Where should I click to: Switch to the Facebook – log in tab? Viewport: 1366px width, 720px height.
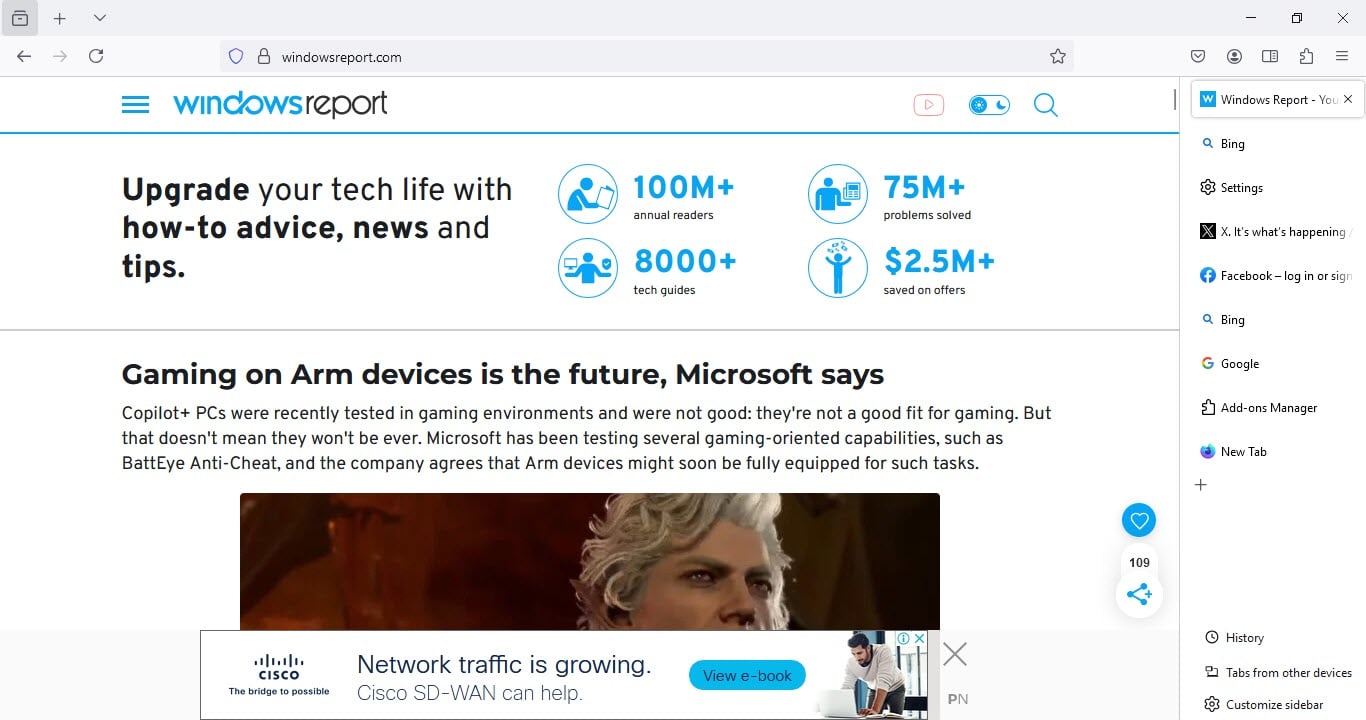click(x=1275, y=276)
